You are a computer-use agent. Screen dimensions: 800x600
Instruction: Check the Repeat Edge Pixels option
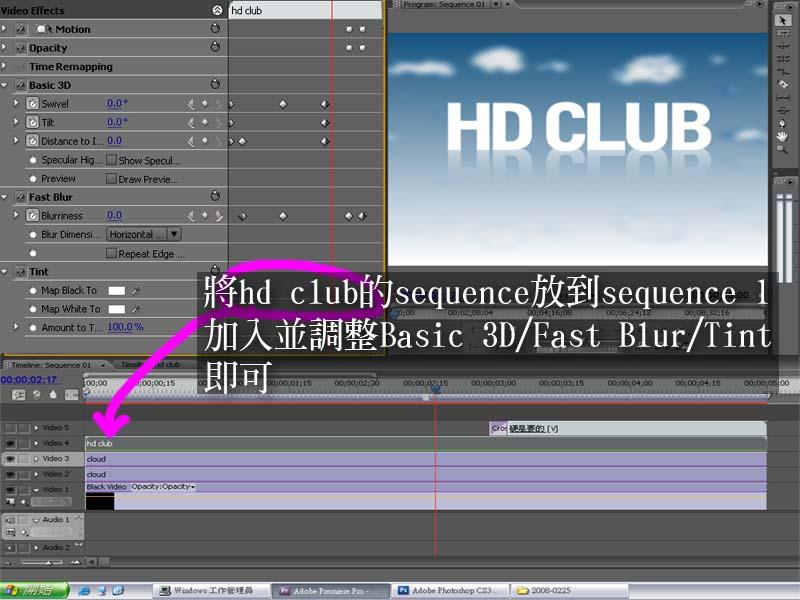tap(112, 254)
